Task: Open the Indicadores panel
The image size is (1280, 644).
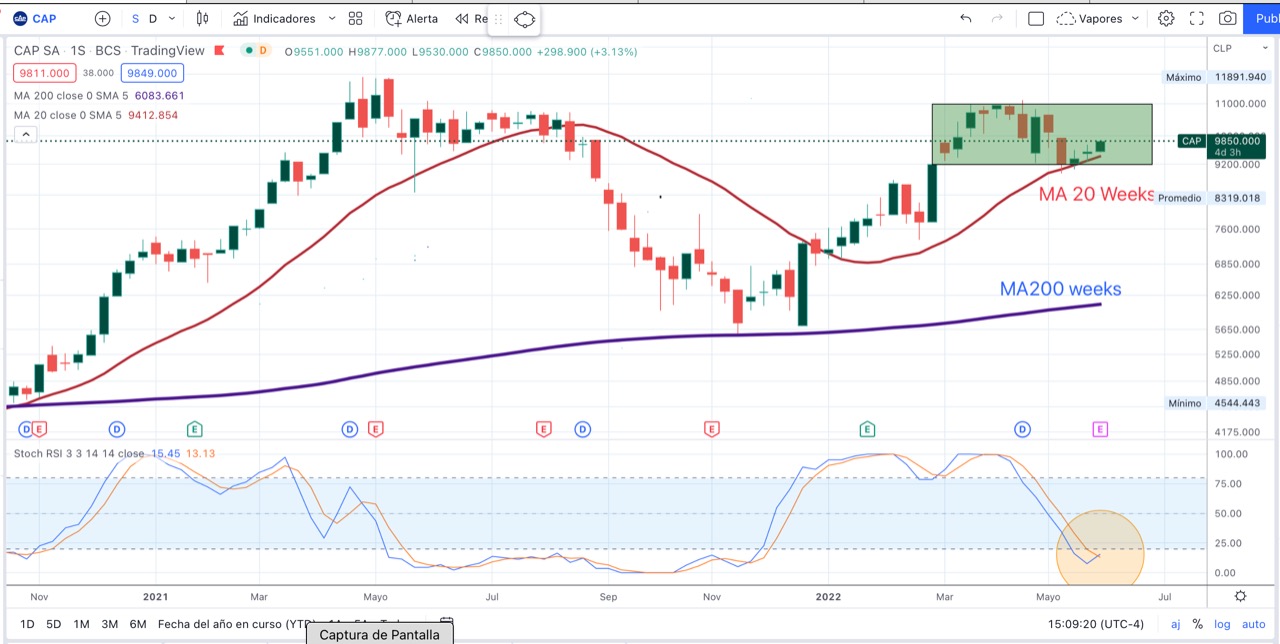Action: [x=274, y=18]
